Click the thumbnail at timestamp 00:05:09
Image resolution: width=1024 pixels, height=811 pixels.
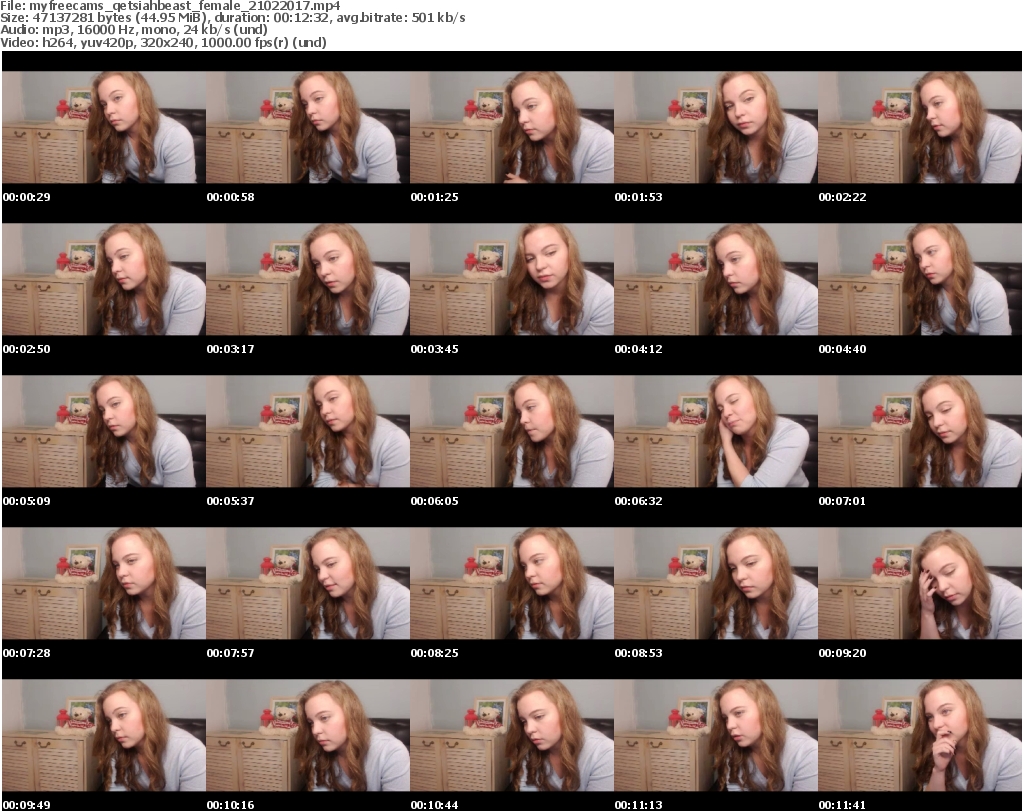[104, 432]
